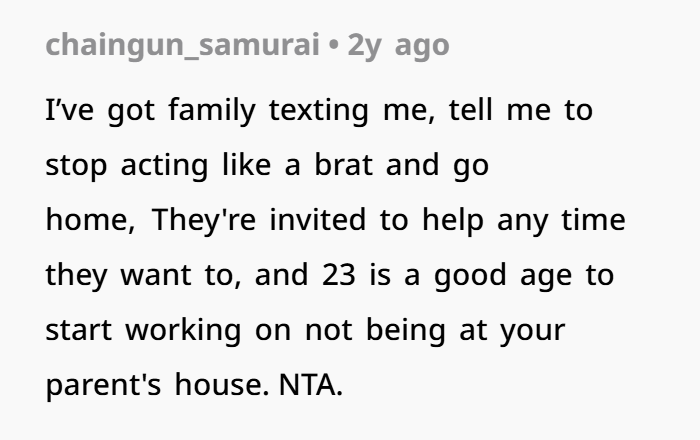Click the "2y ago" comment timestamp

(398, 46)
